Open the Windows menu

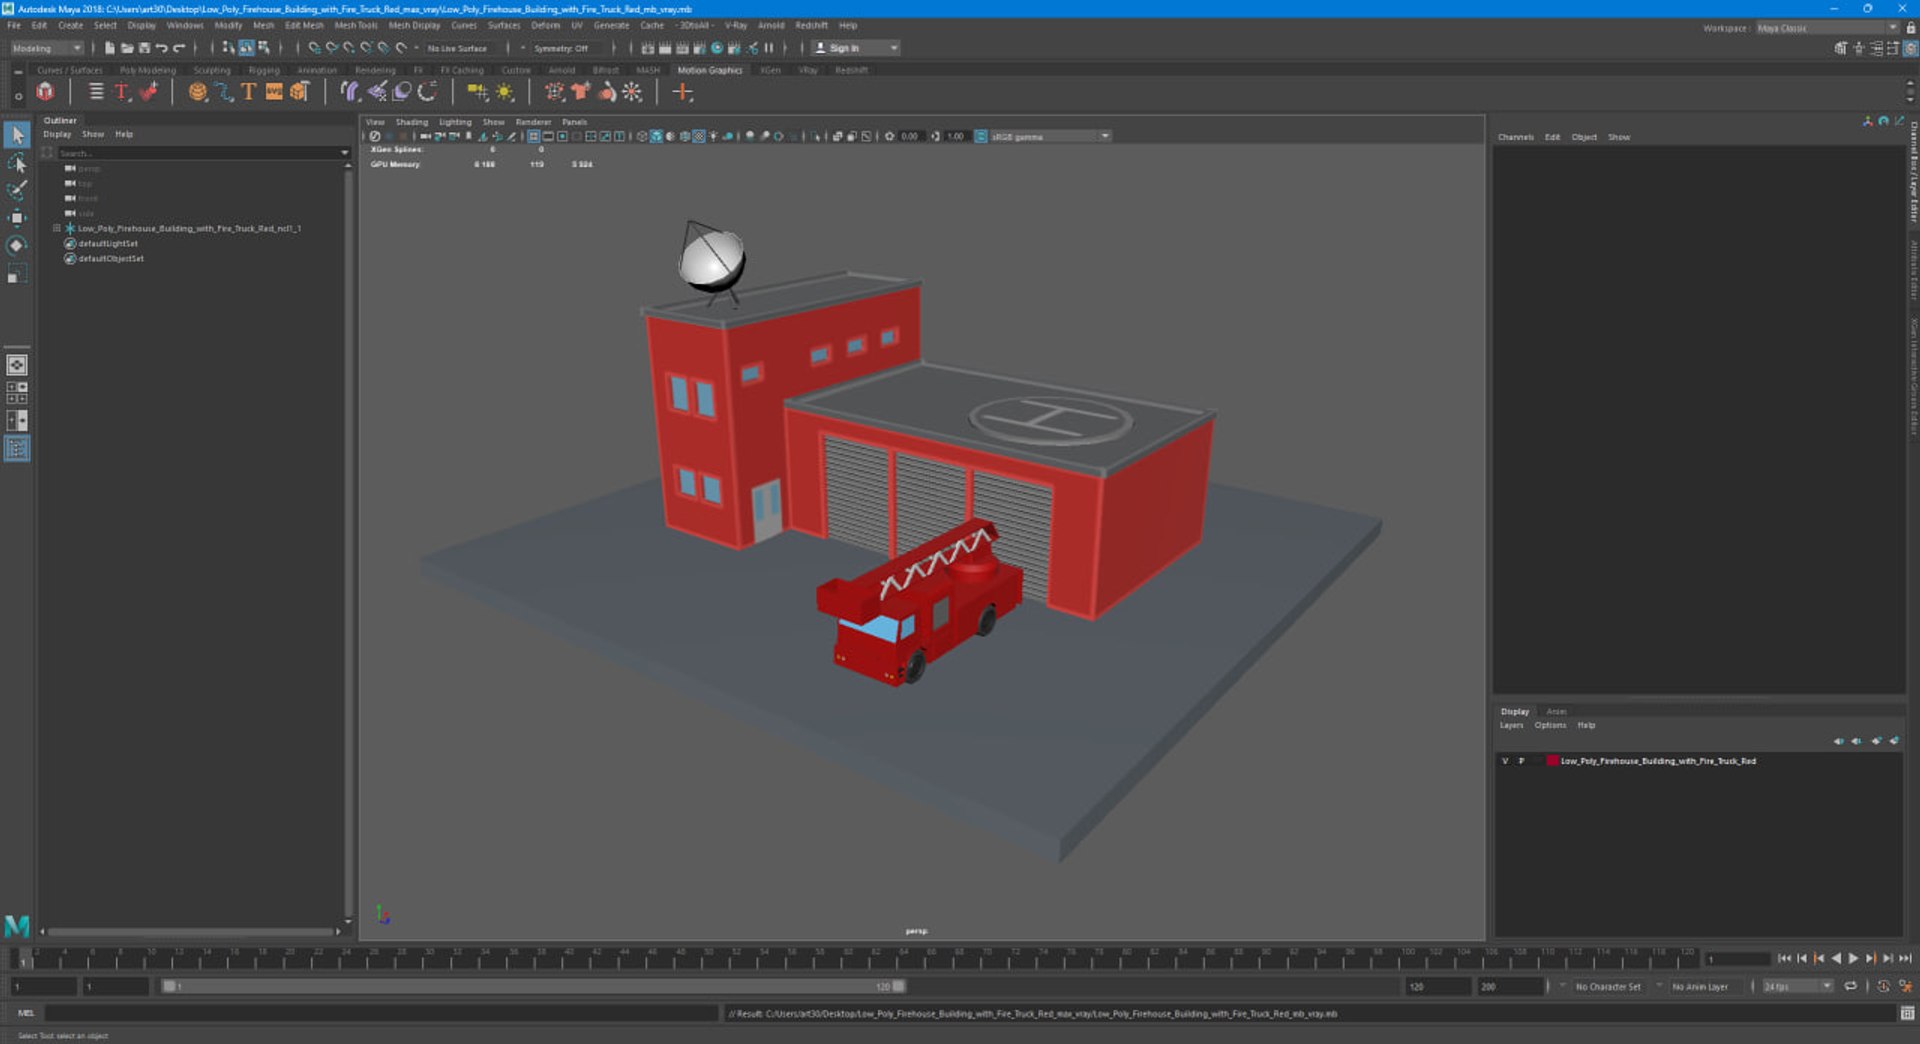coord(185,25)
